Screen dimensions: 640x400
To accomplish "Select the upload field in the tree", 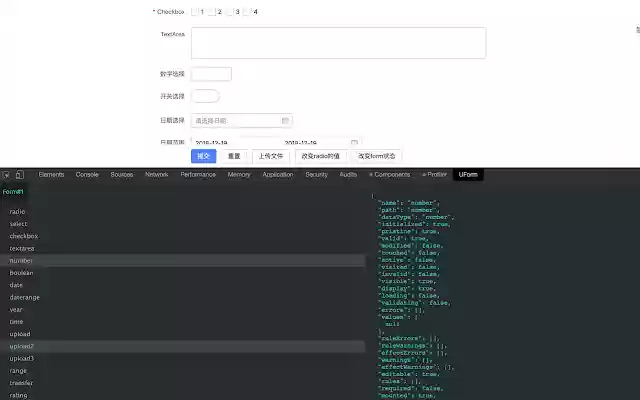I will [x=20, y=334].
